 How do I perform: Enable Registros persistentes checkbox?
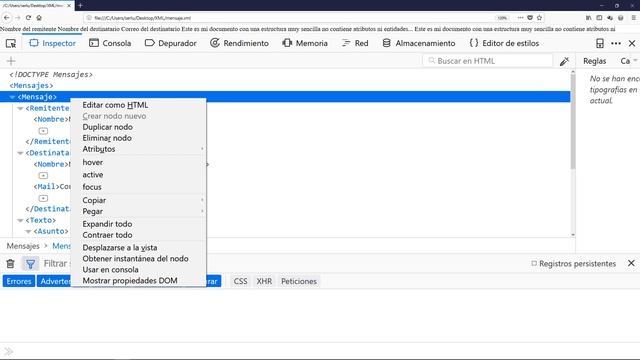pyautogui.click(x=534, y=264)
